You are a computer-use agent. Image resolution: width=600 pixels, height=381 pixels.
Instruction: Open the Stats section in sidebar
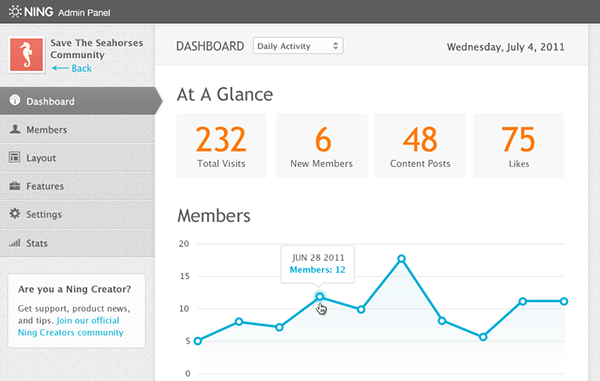click(x=77, y=243)
